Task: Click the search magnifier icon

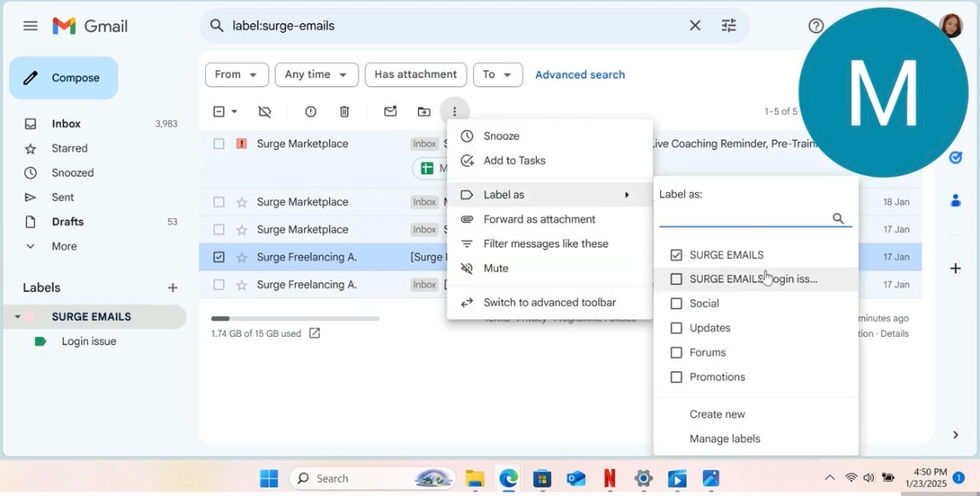Action: tap(216, 26)
